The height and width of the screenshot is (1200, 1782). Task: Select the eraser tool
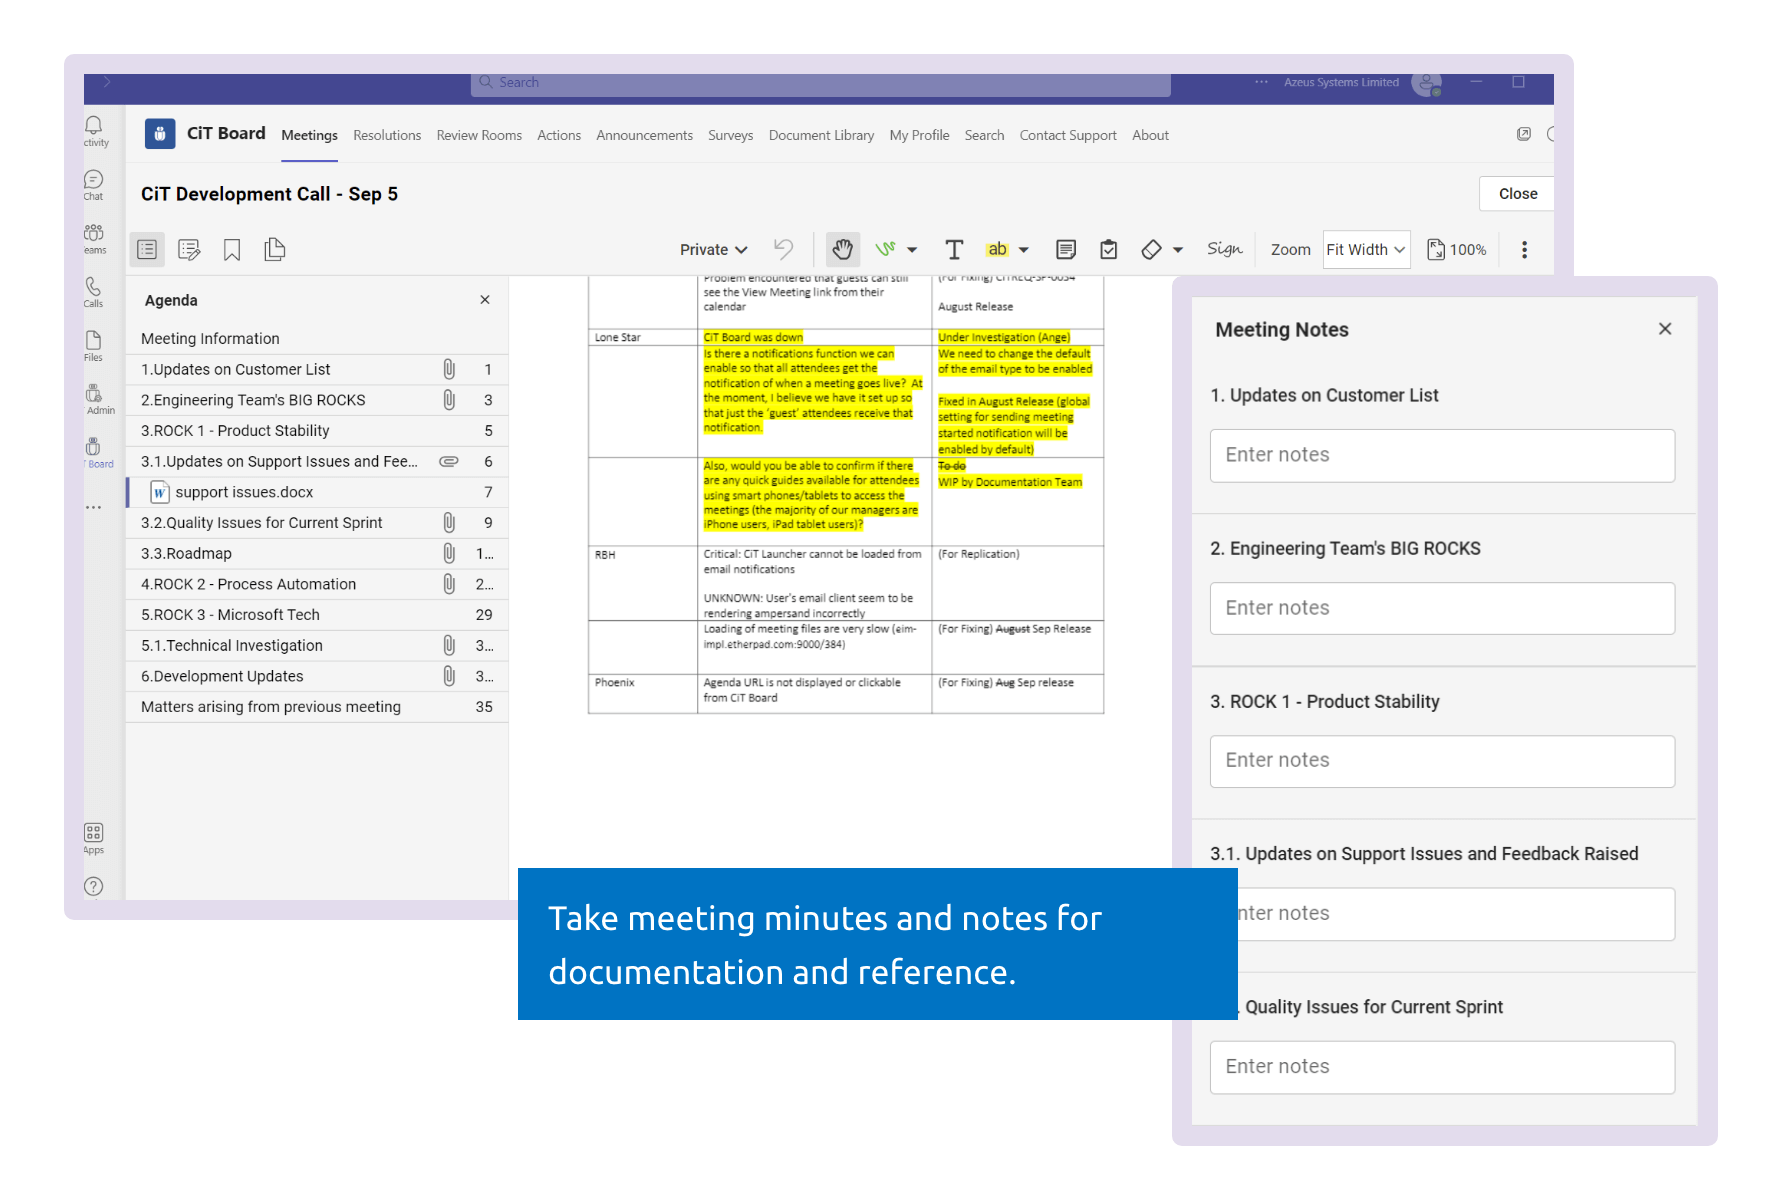pyautogui.click(x=1151, y=249)
